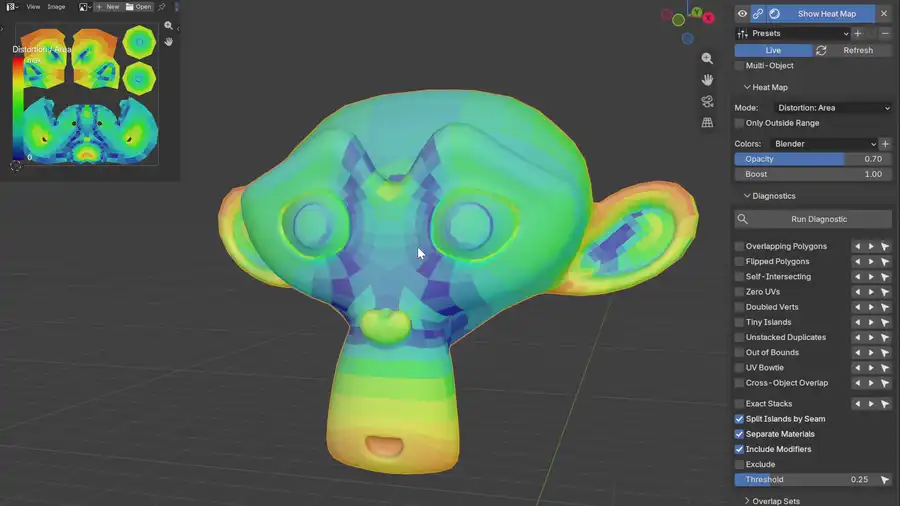The width and height of the screenshot is (900, 506).
Task: Go to next Zero UVs result
Action: 871,291
